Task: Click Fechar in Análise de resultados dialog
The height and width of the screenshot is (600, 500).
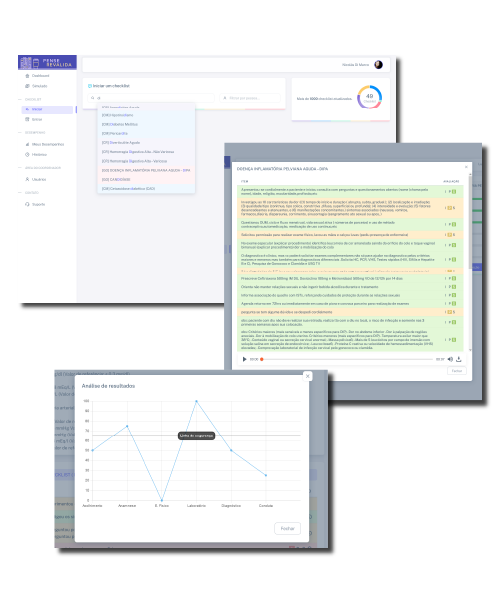Action: (x=287, y=528)
